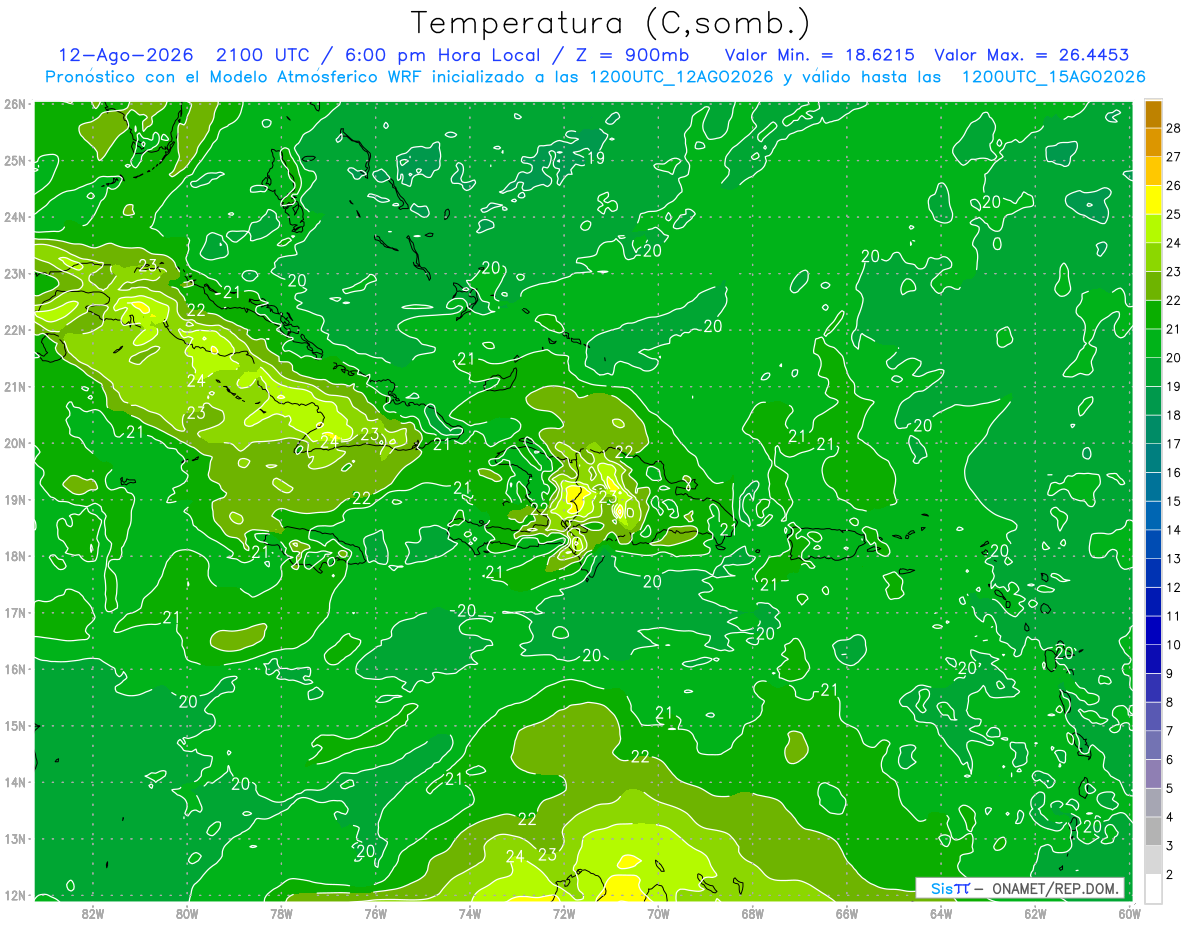Click the 80W longitude axis label
This screenshot has height=927, width=1200.
pyautogui.click(x=187, y=912)
